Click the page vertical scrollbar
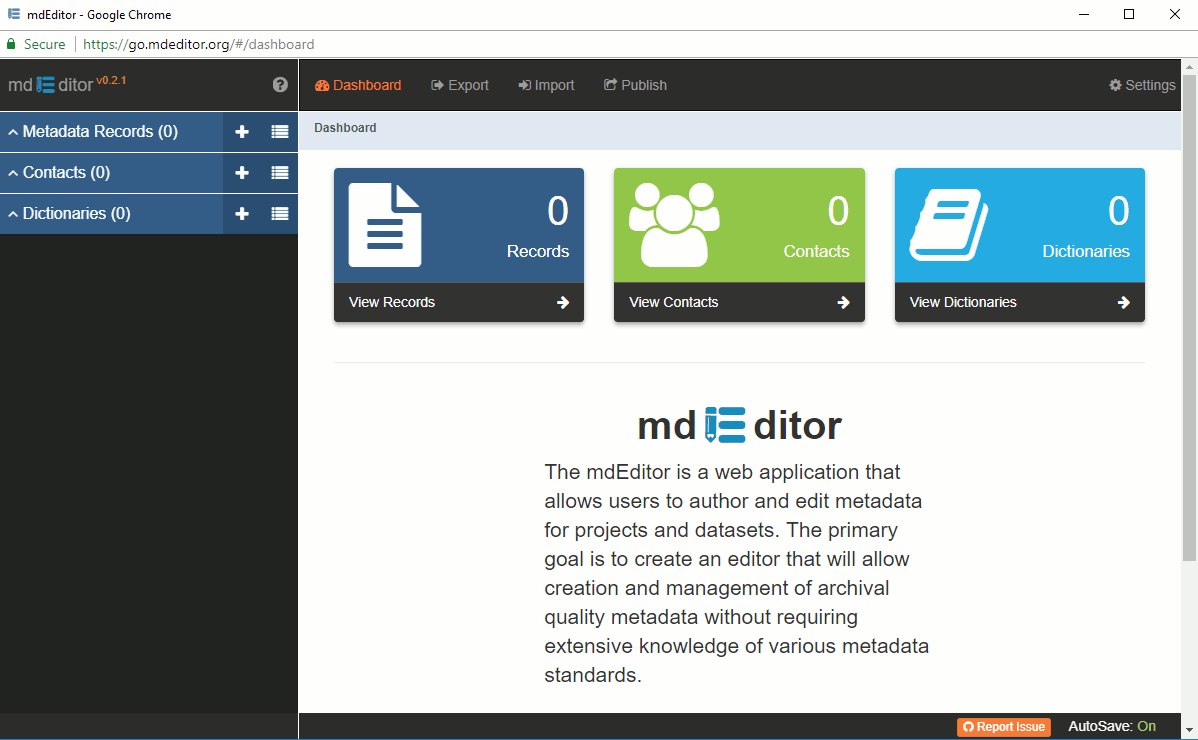The image size is (1198, 740). (x=1190, y=318)
